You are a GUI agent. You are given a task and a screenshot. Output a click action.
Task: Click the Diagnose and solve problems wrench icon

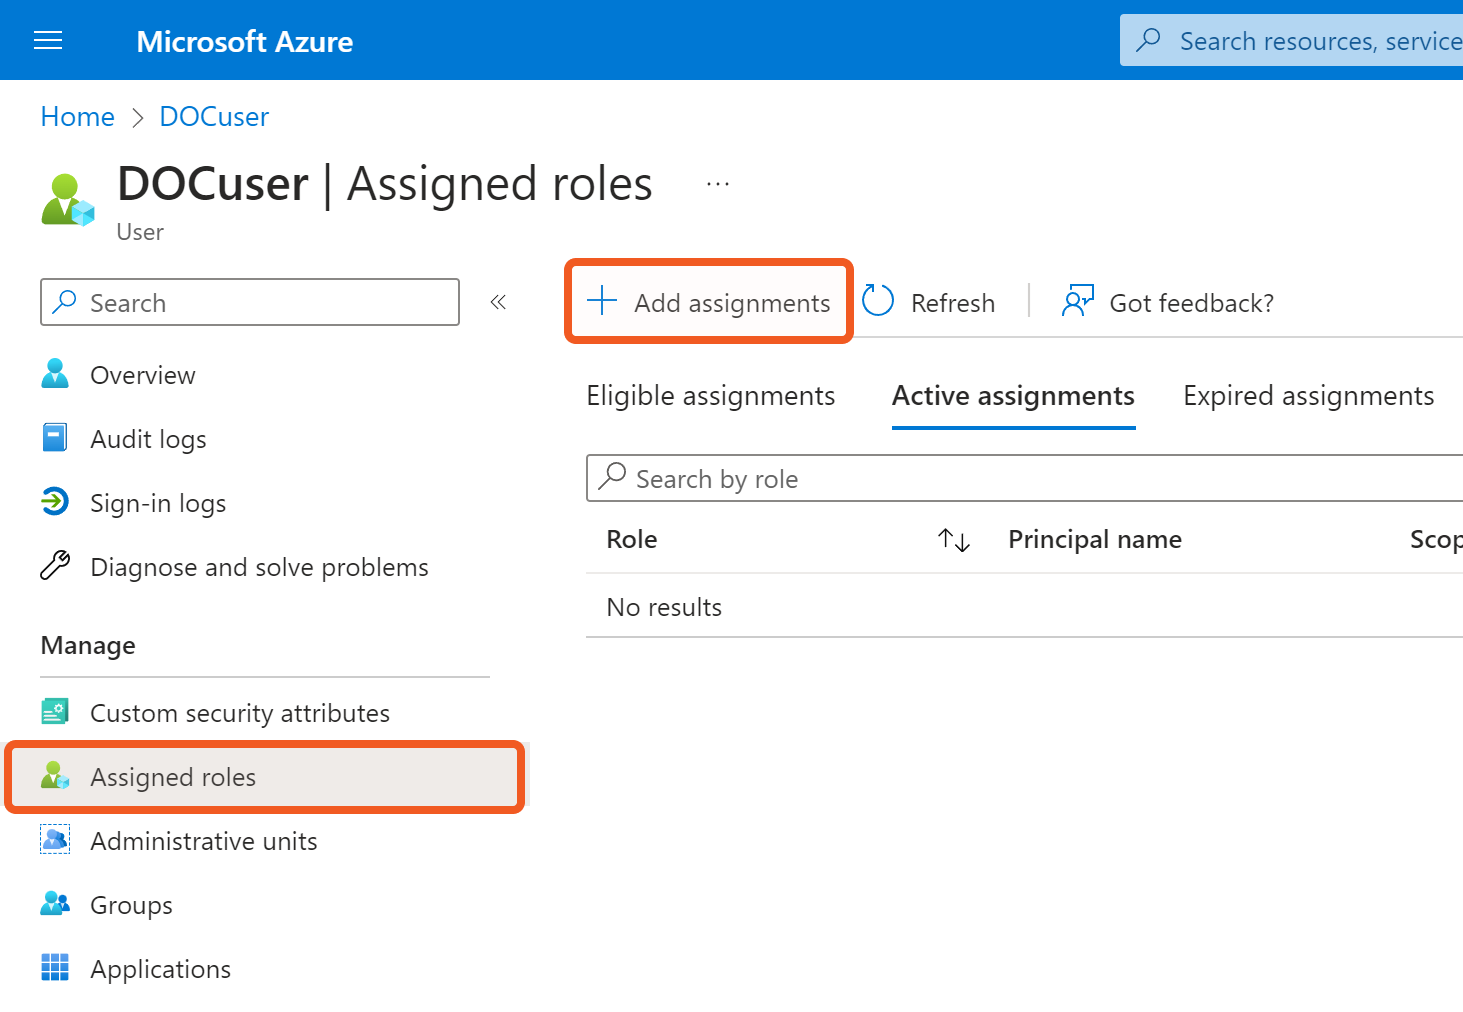click(x=55, y=565)
